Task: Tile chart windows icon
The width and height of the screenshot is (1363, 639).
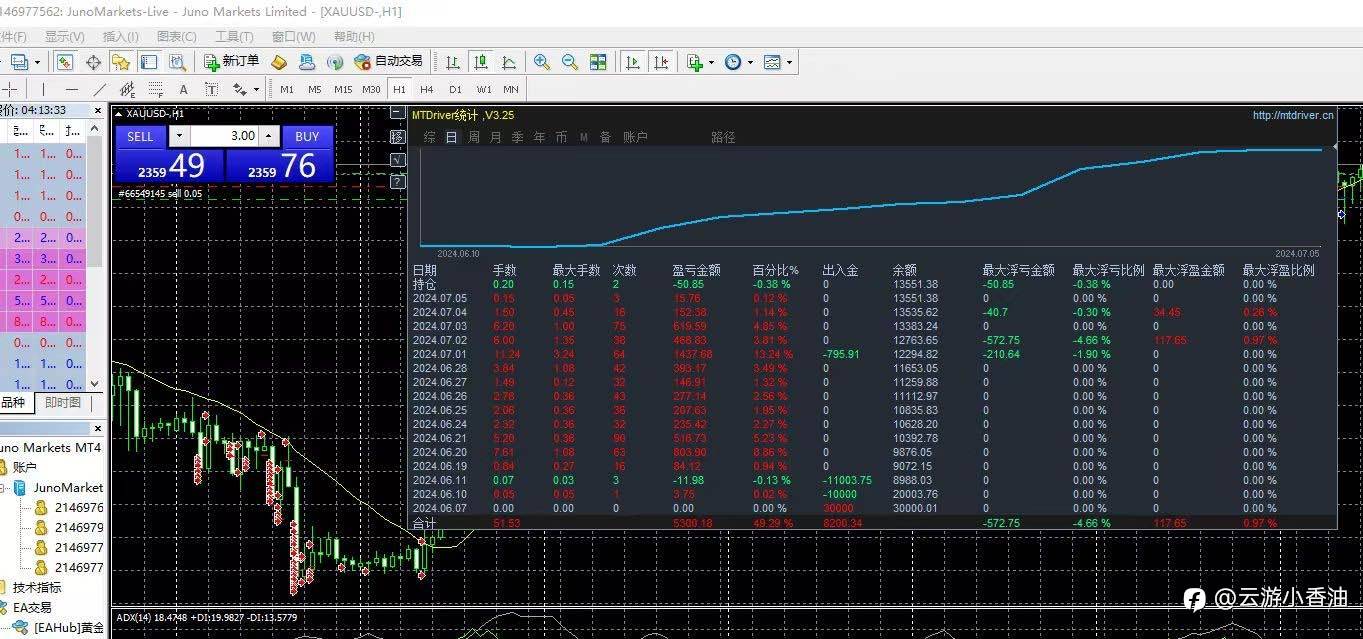Action: pos(598,62)
